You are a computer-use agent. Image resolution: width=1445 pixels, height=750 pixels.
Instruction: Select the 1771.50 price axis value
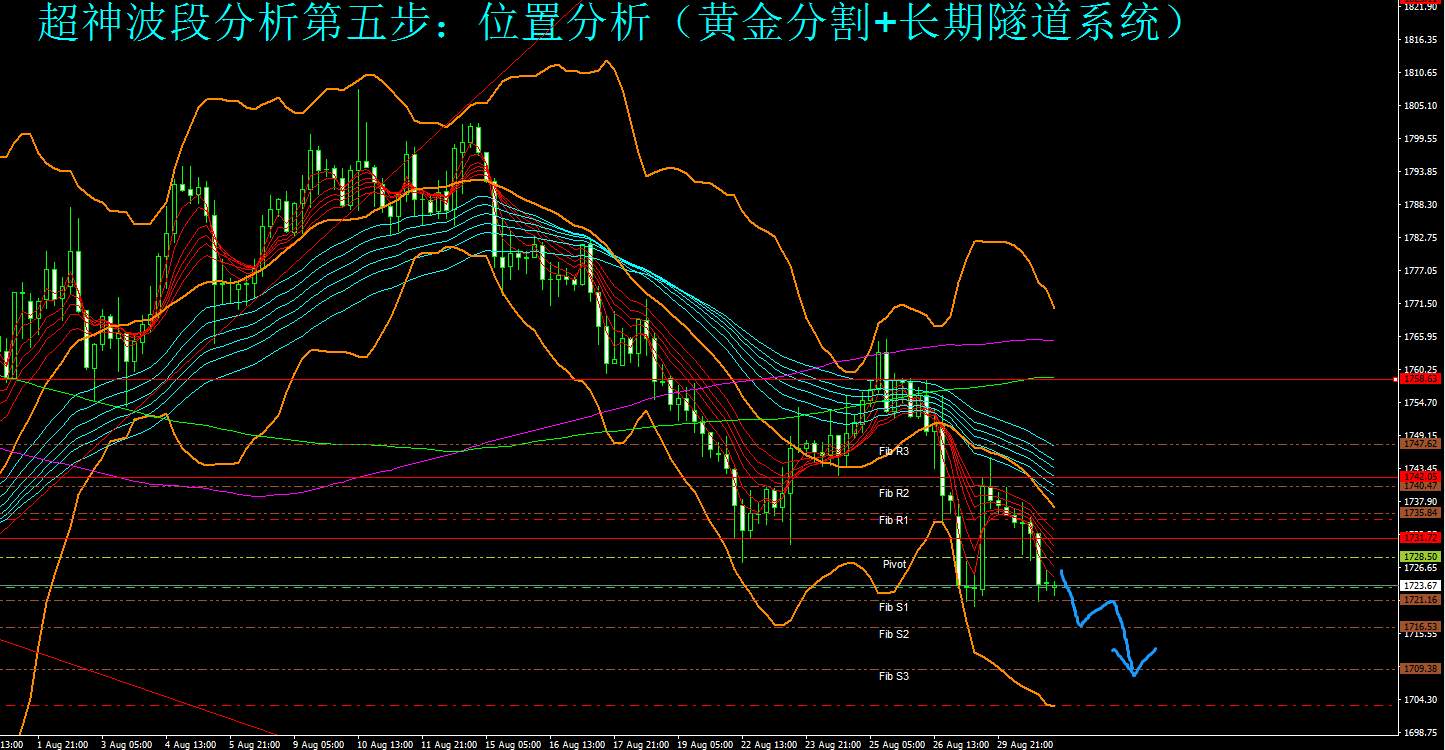[1421, 304]
